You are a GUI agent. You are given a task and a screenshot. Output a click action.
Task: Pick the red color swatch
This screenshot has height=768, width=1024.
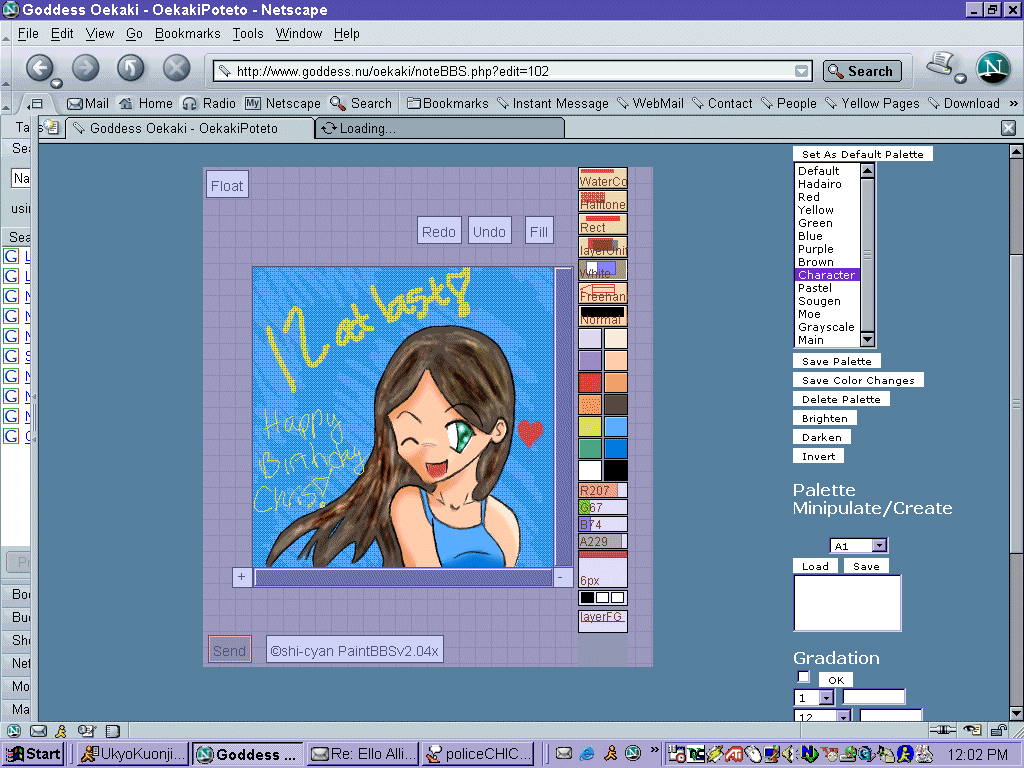pyautogui.click(x=590, y=382)
